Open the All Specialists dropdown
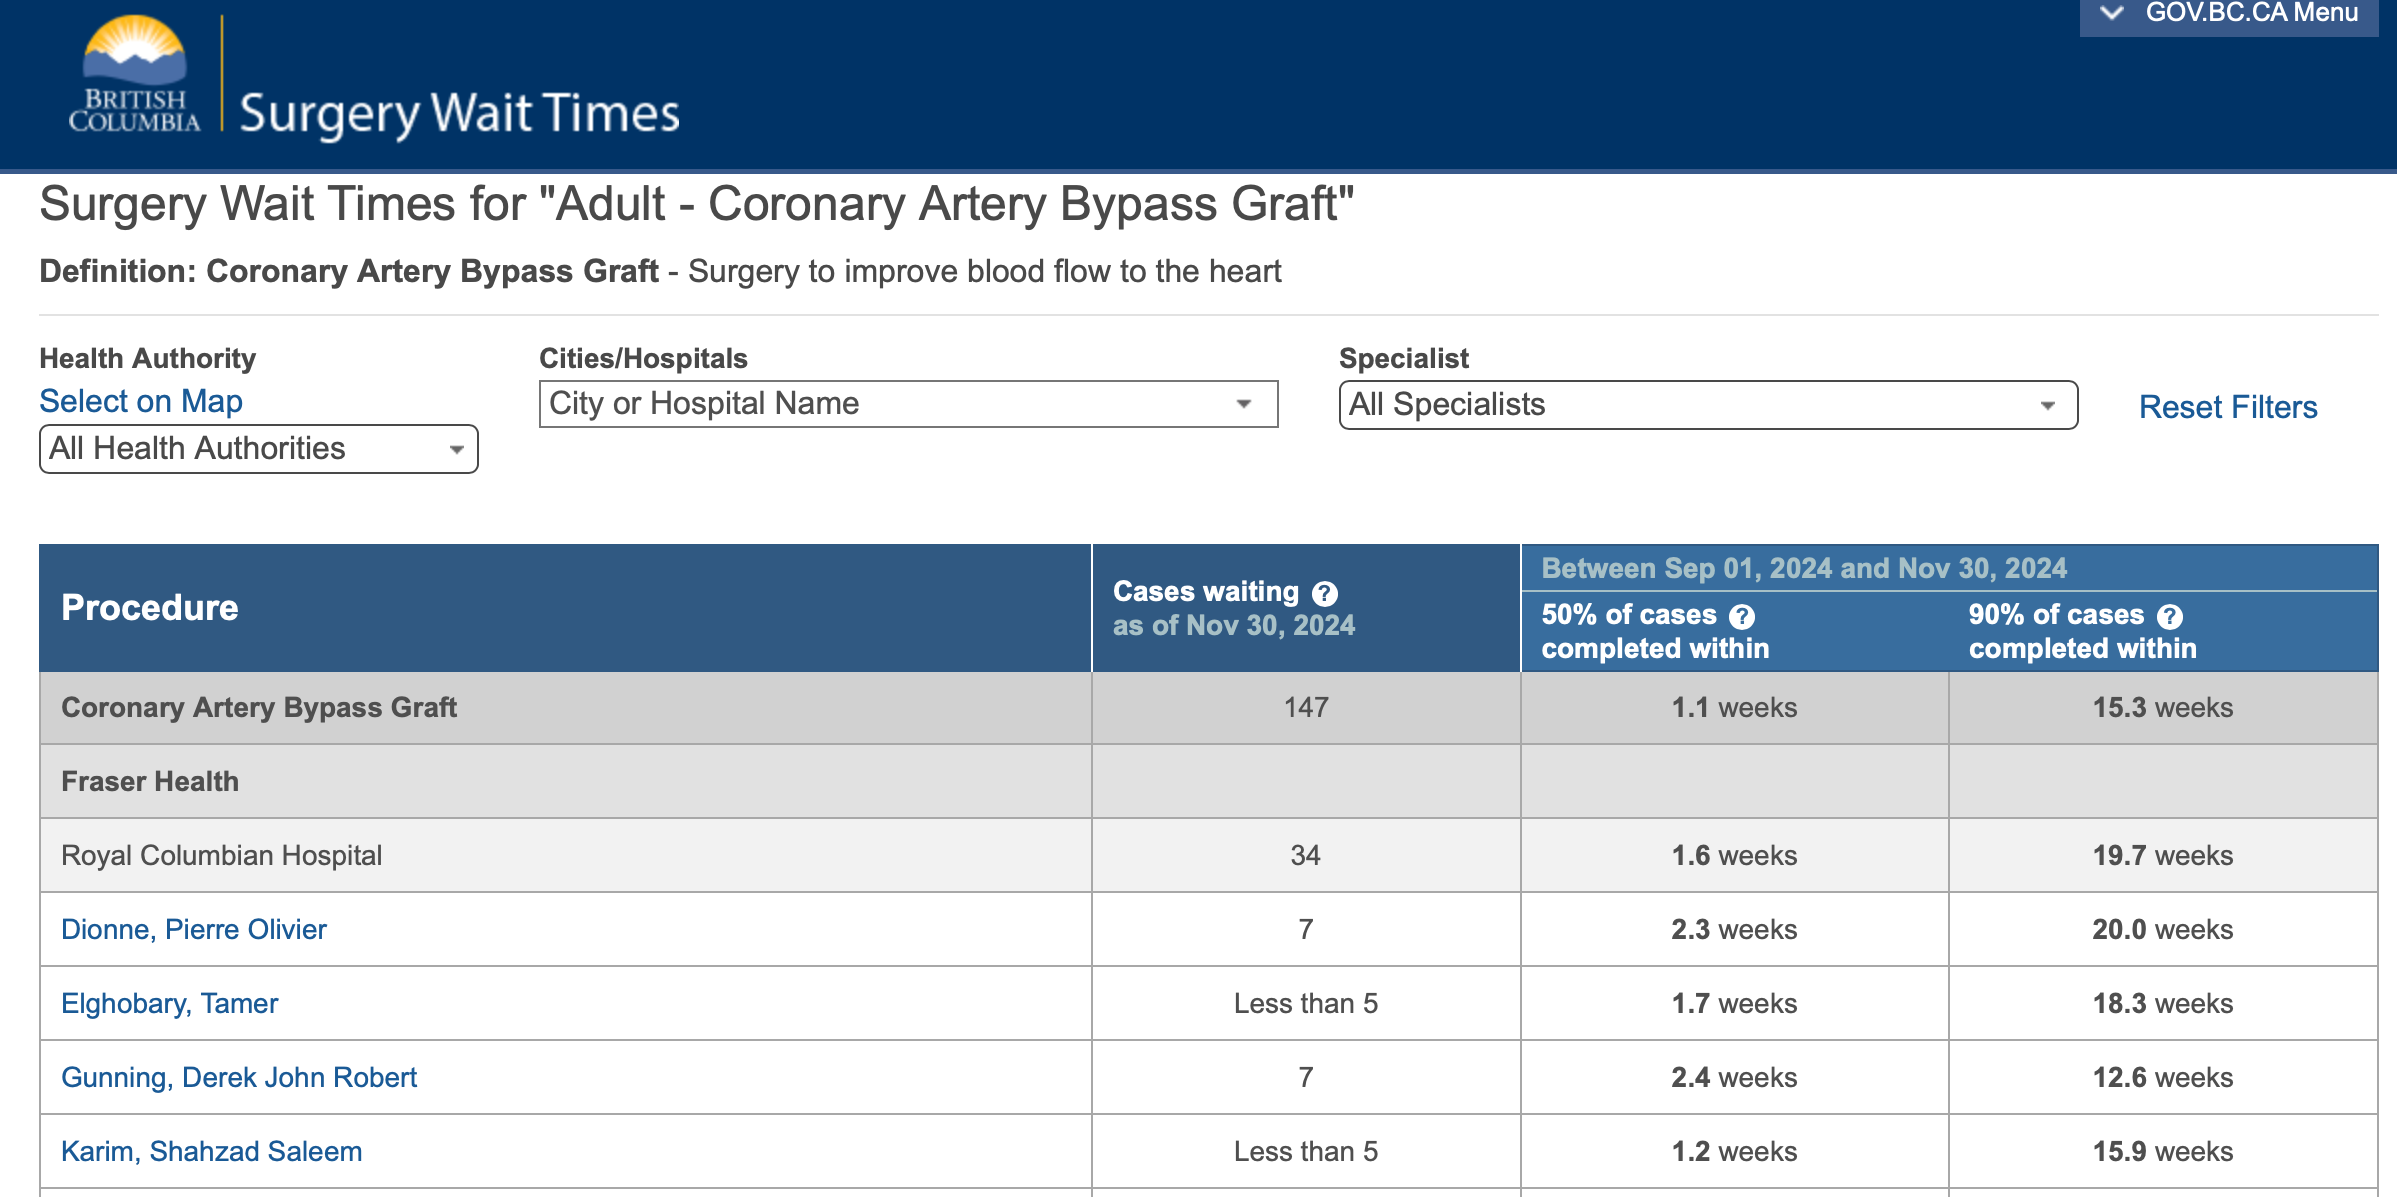 pyautogui.click(x=2048, y=405)
